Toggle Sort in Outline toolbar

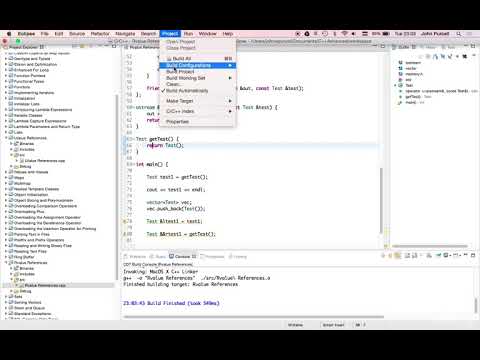(435, 57)
